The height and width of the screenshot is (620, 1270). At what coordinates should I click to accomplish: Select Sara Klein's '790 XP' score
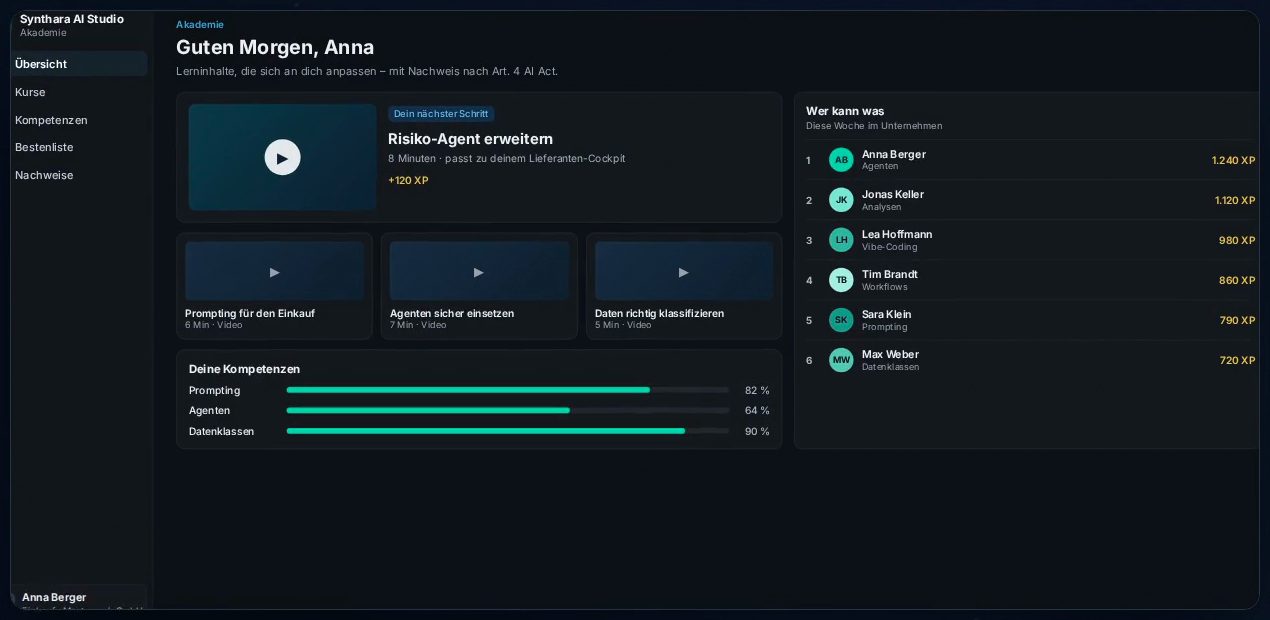click(1237, 320)
